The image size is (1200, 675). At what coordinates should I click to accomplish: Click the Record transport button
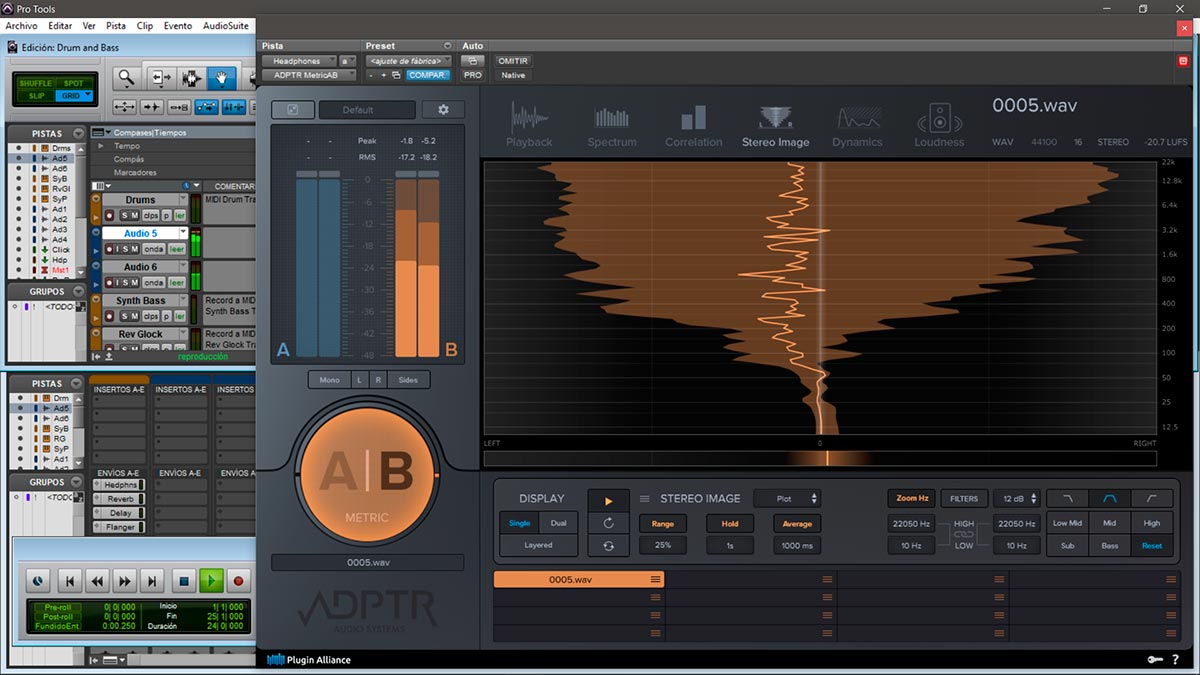tap(238, 580)
